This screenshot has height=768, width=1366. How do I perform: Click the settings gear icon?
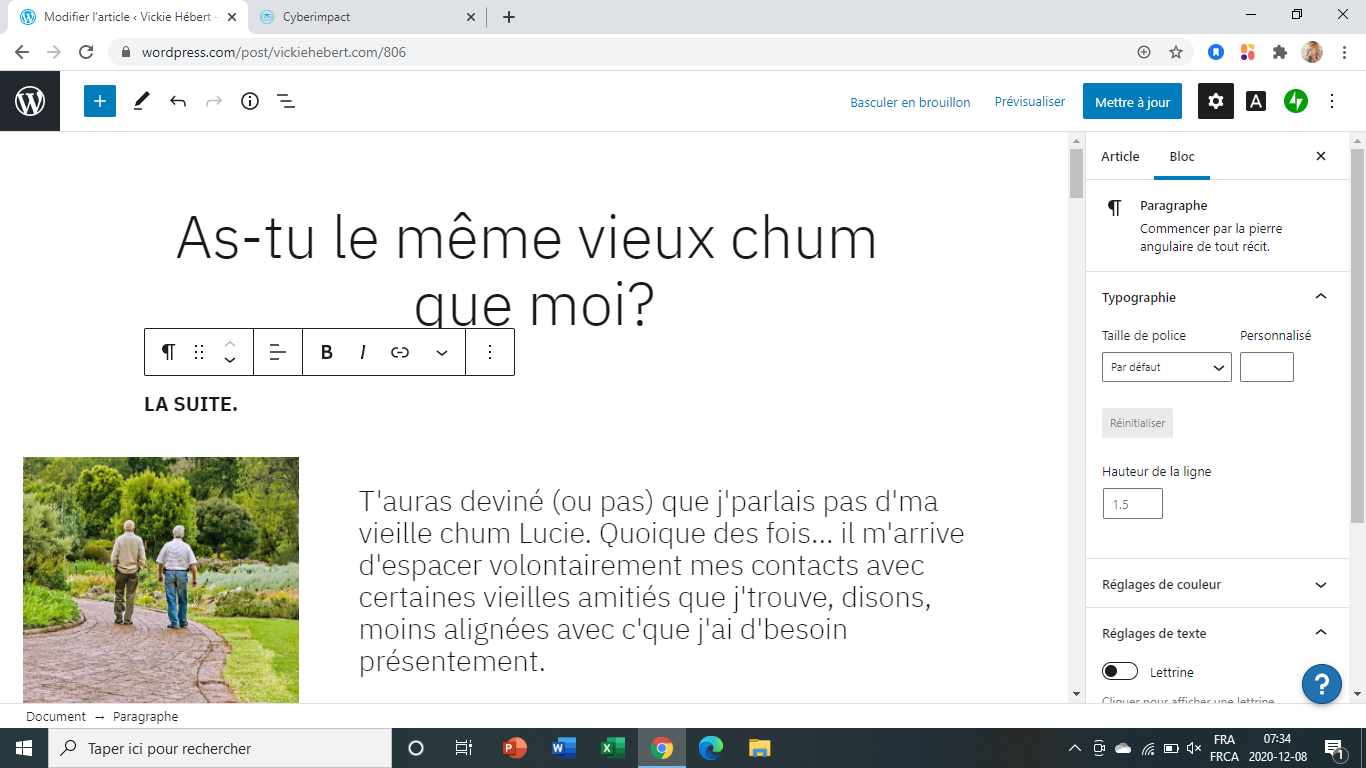(1215, 101)
